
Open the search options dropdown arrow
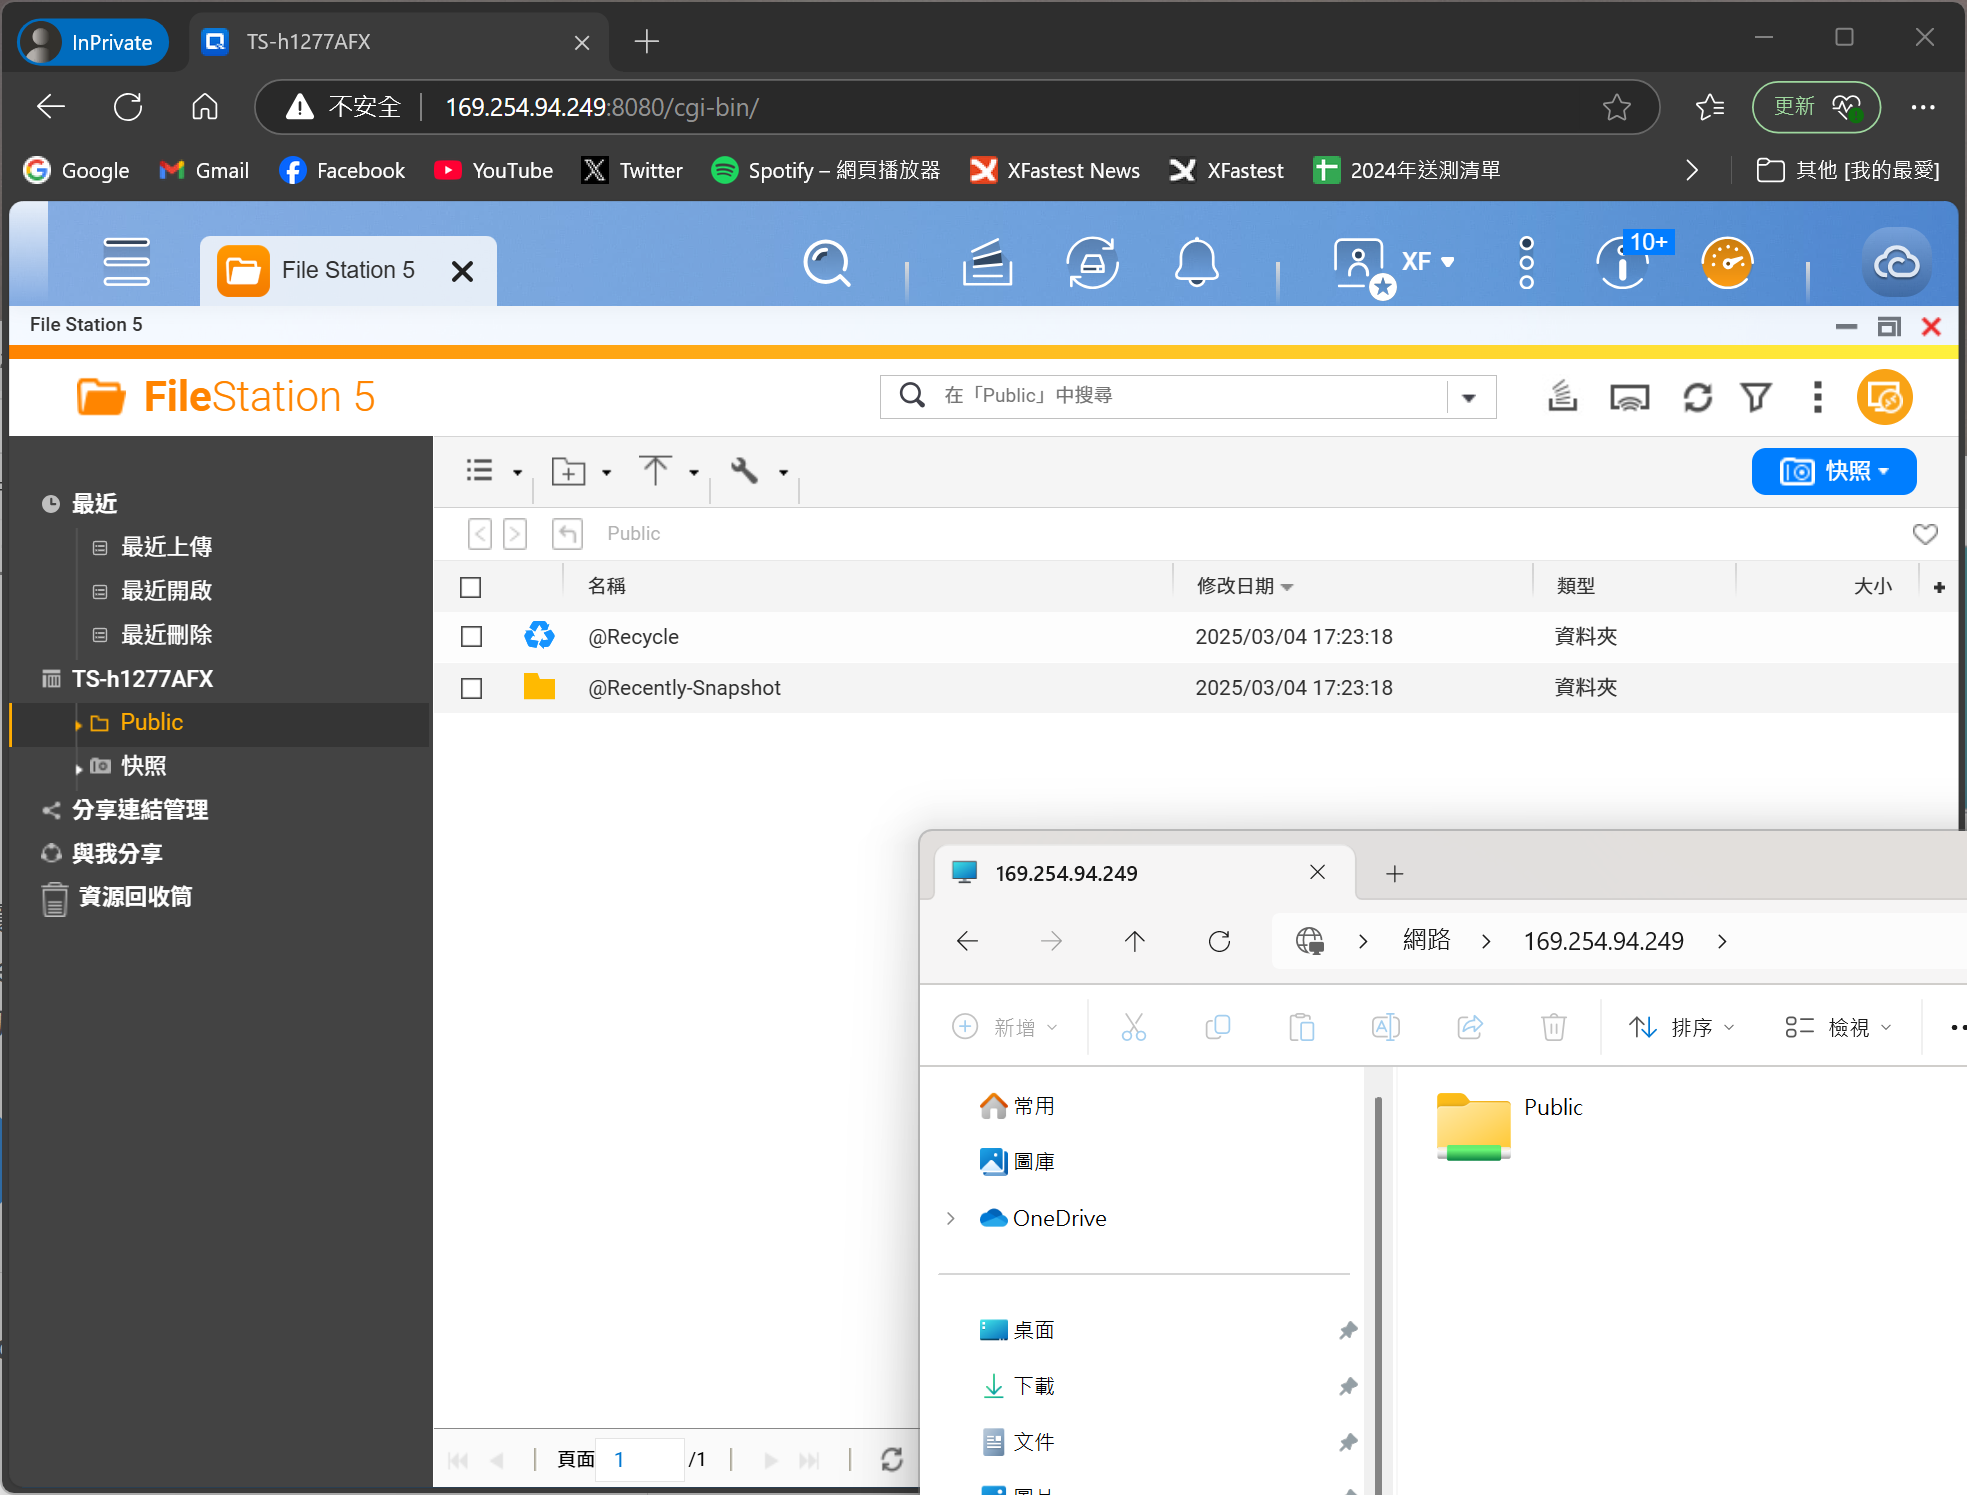pyautogui.click(x=1469, y=397)
